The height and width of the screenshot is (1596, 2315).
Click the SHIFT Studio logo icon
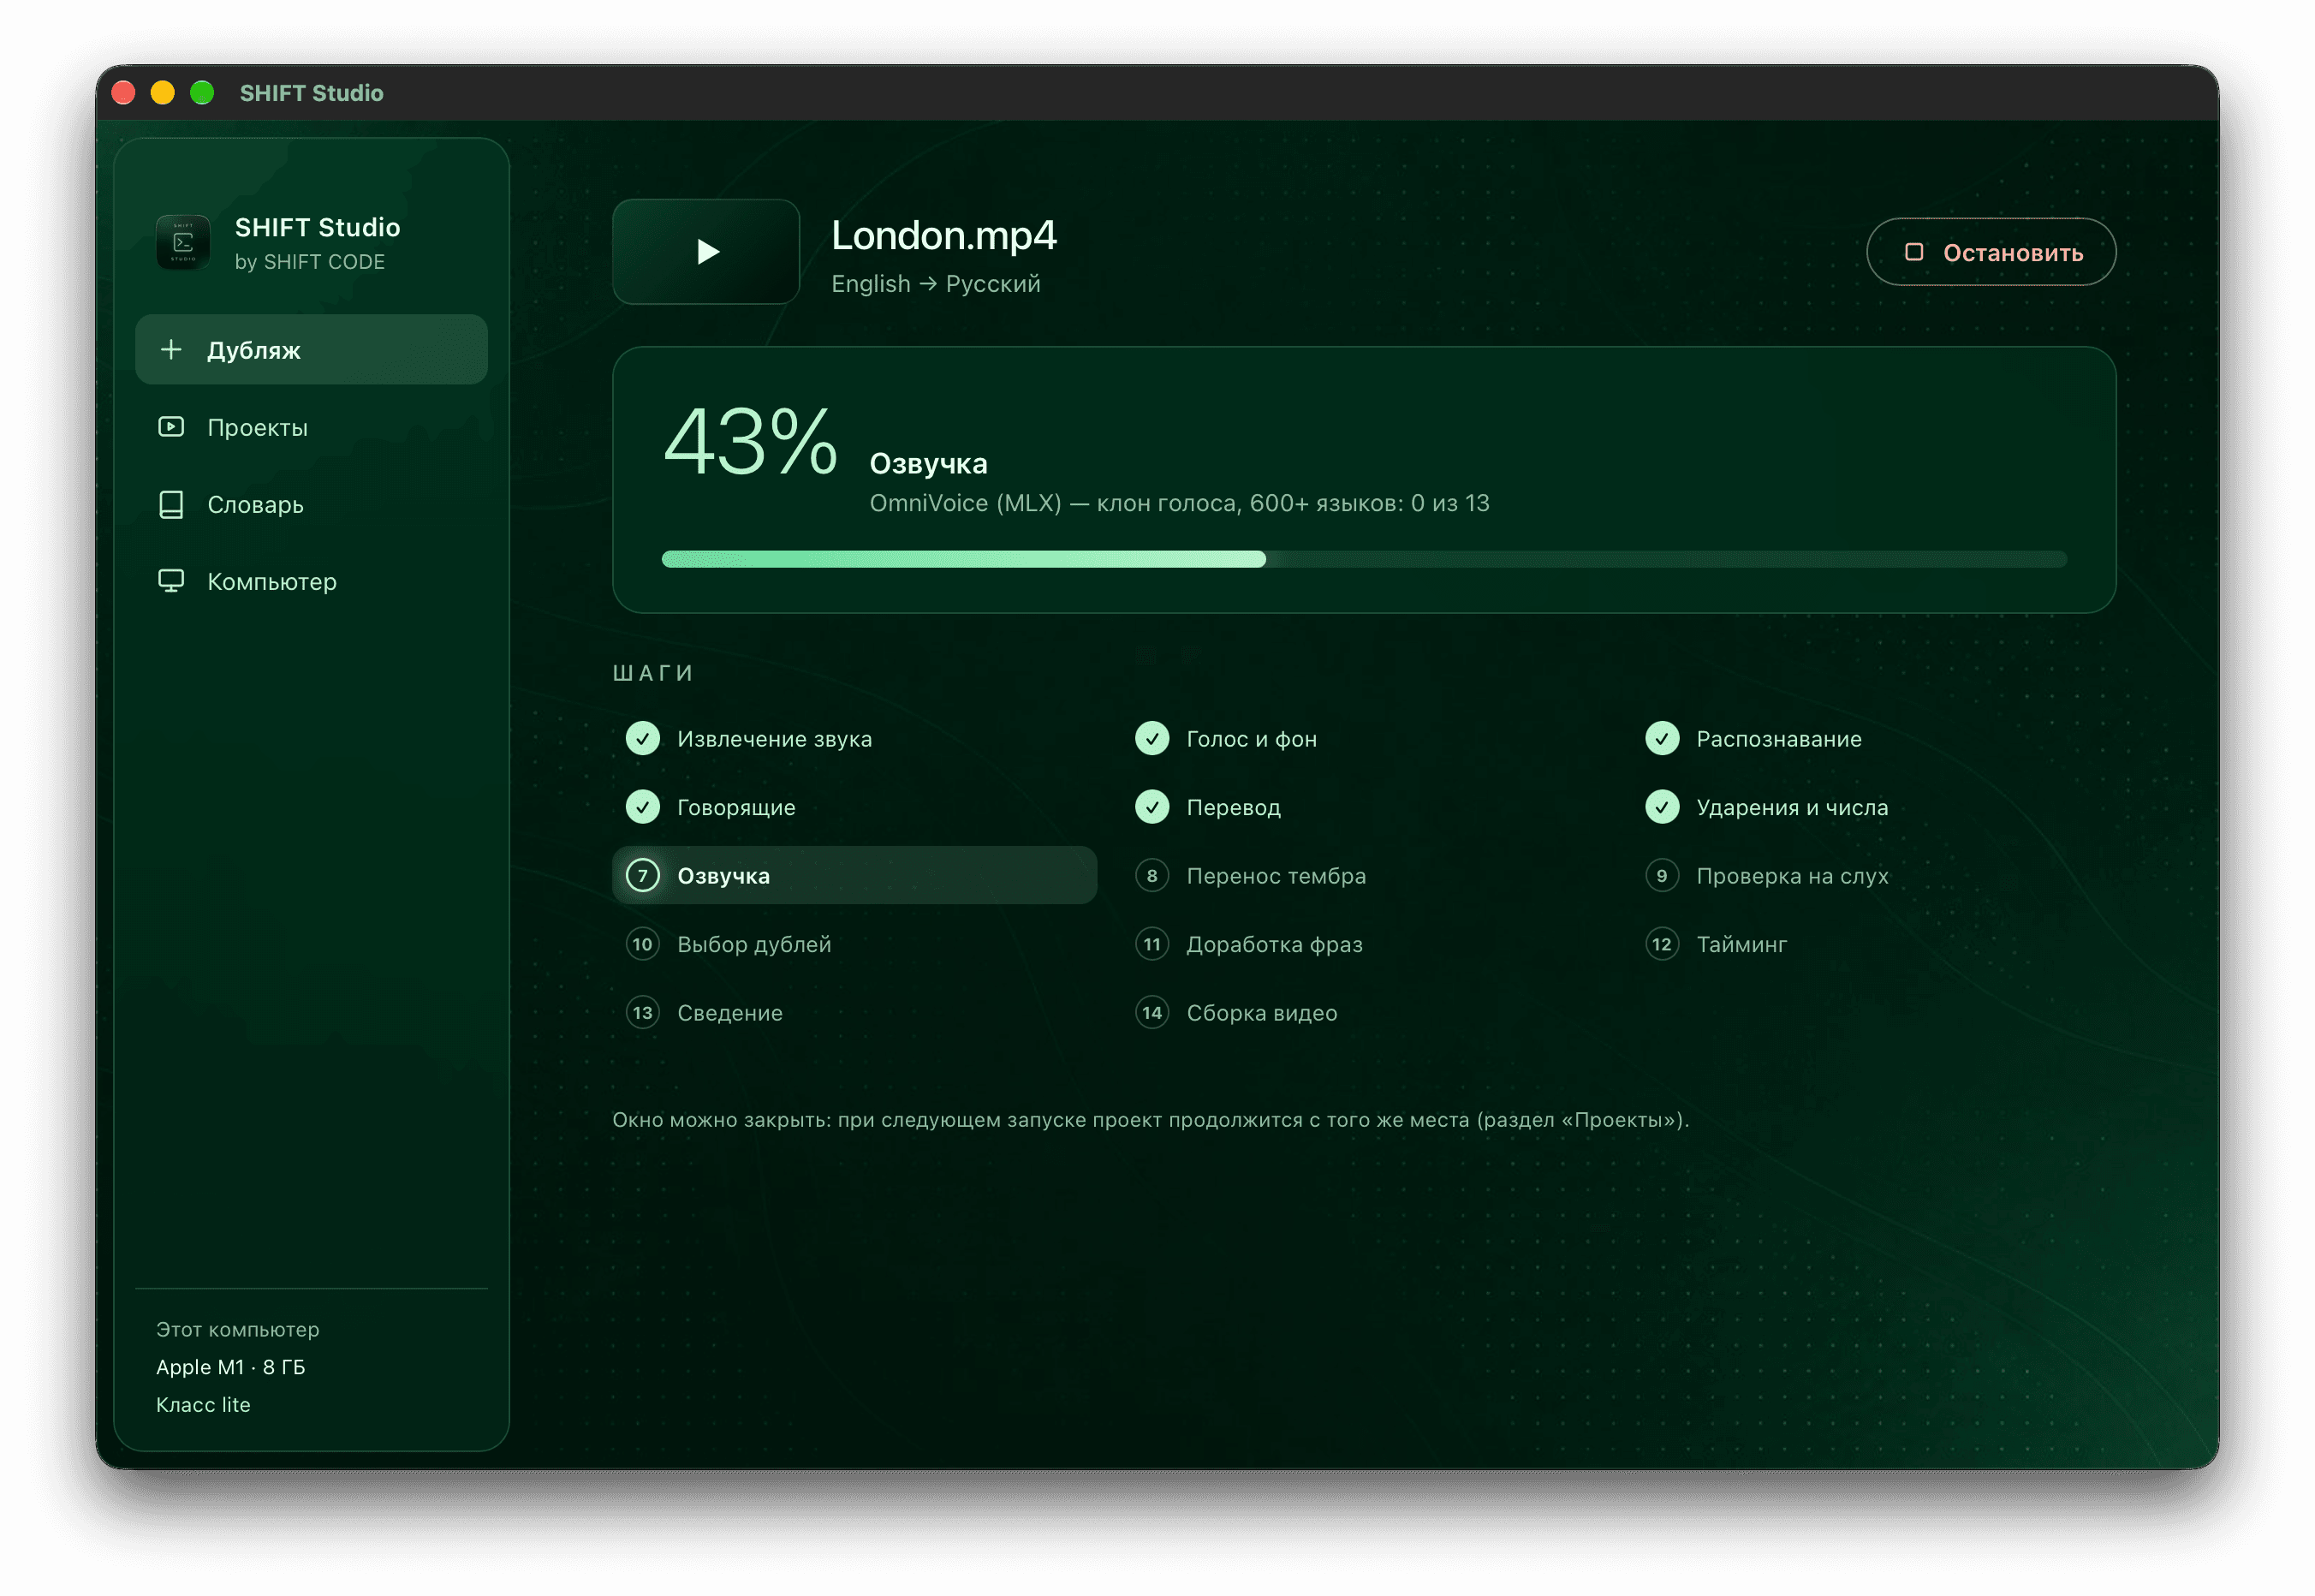tap(183, 243)
